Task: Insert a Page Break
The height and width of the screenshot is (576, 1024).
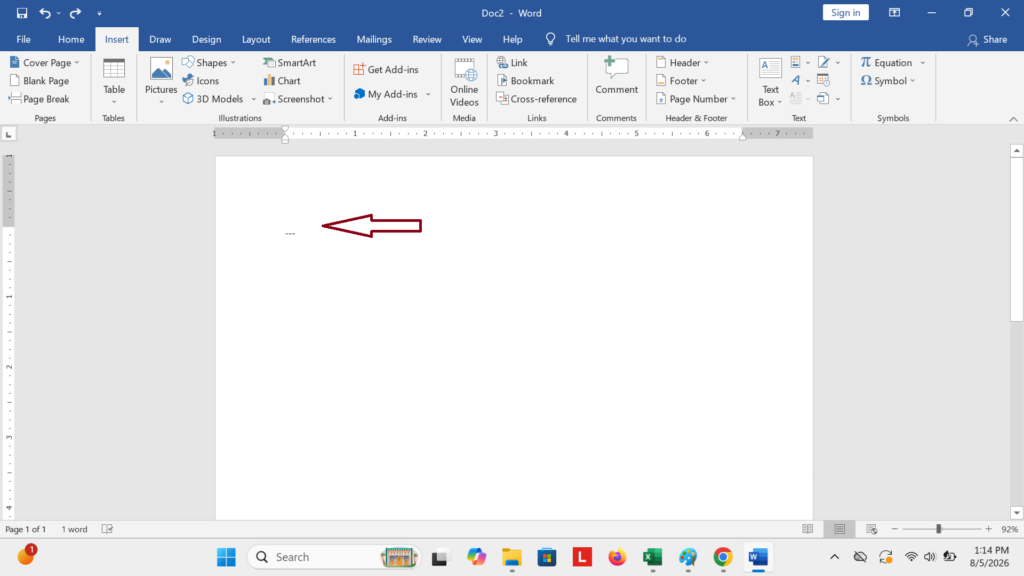Action: coord(39,99)
